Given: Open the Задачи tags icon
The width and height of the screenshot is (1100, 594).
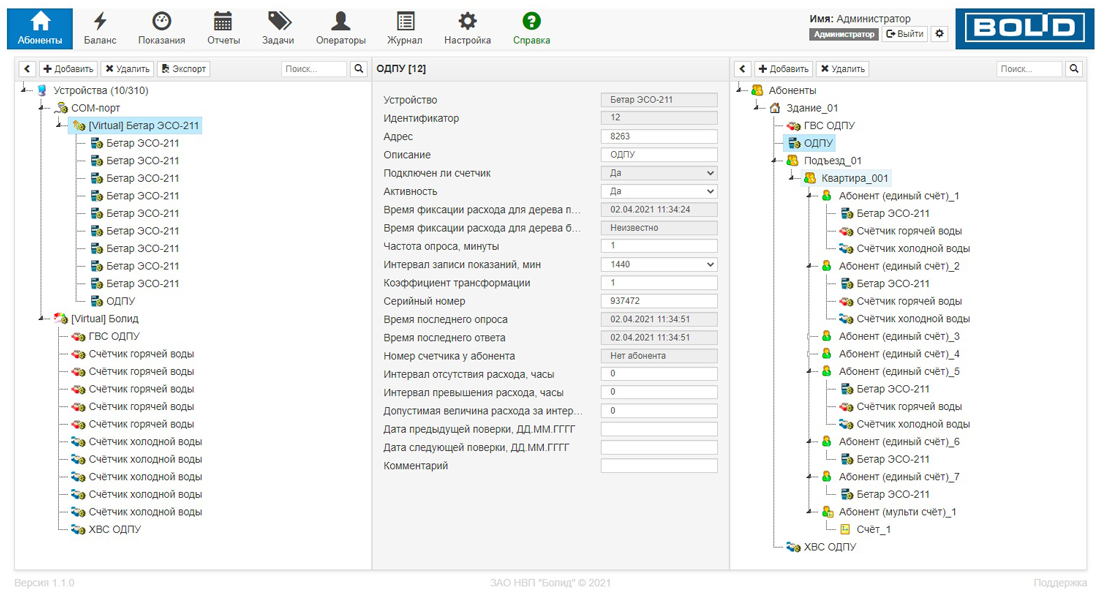Looking at the screenshot, I should click(x=279, y=21).
